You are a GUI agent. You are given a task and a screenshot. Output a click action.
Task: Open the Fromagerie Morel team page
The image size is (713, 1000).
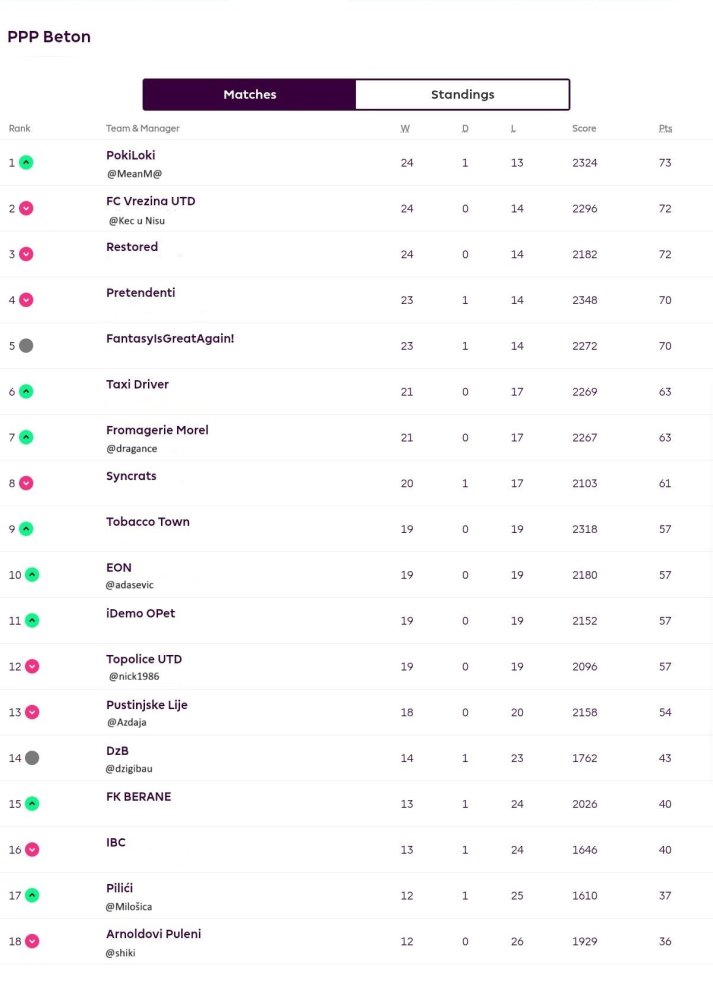157,430
